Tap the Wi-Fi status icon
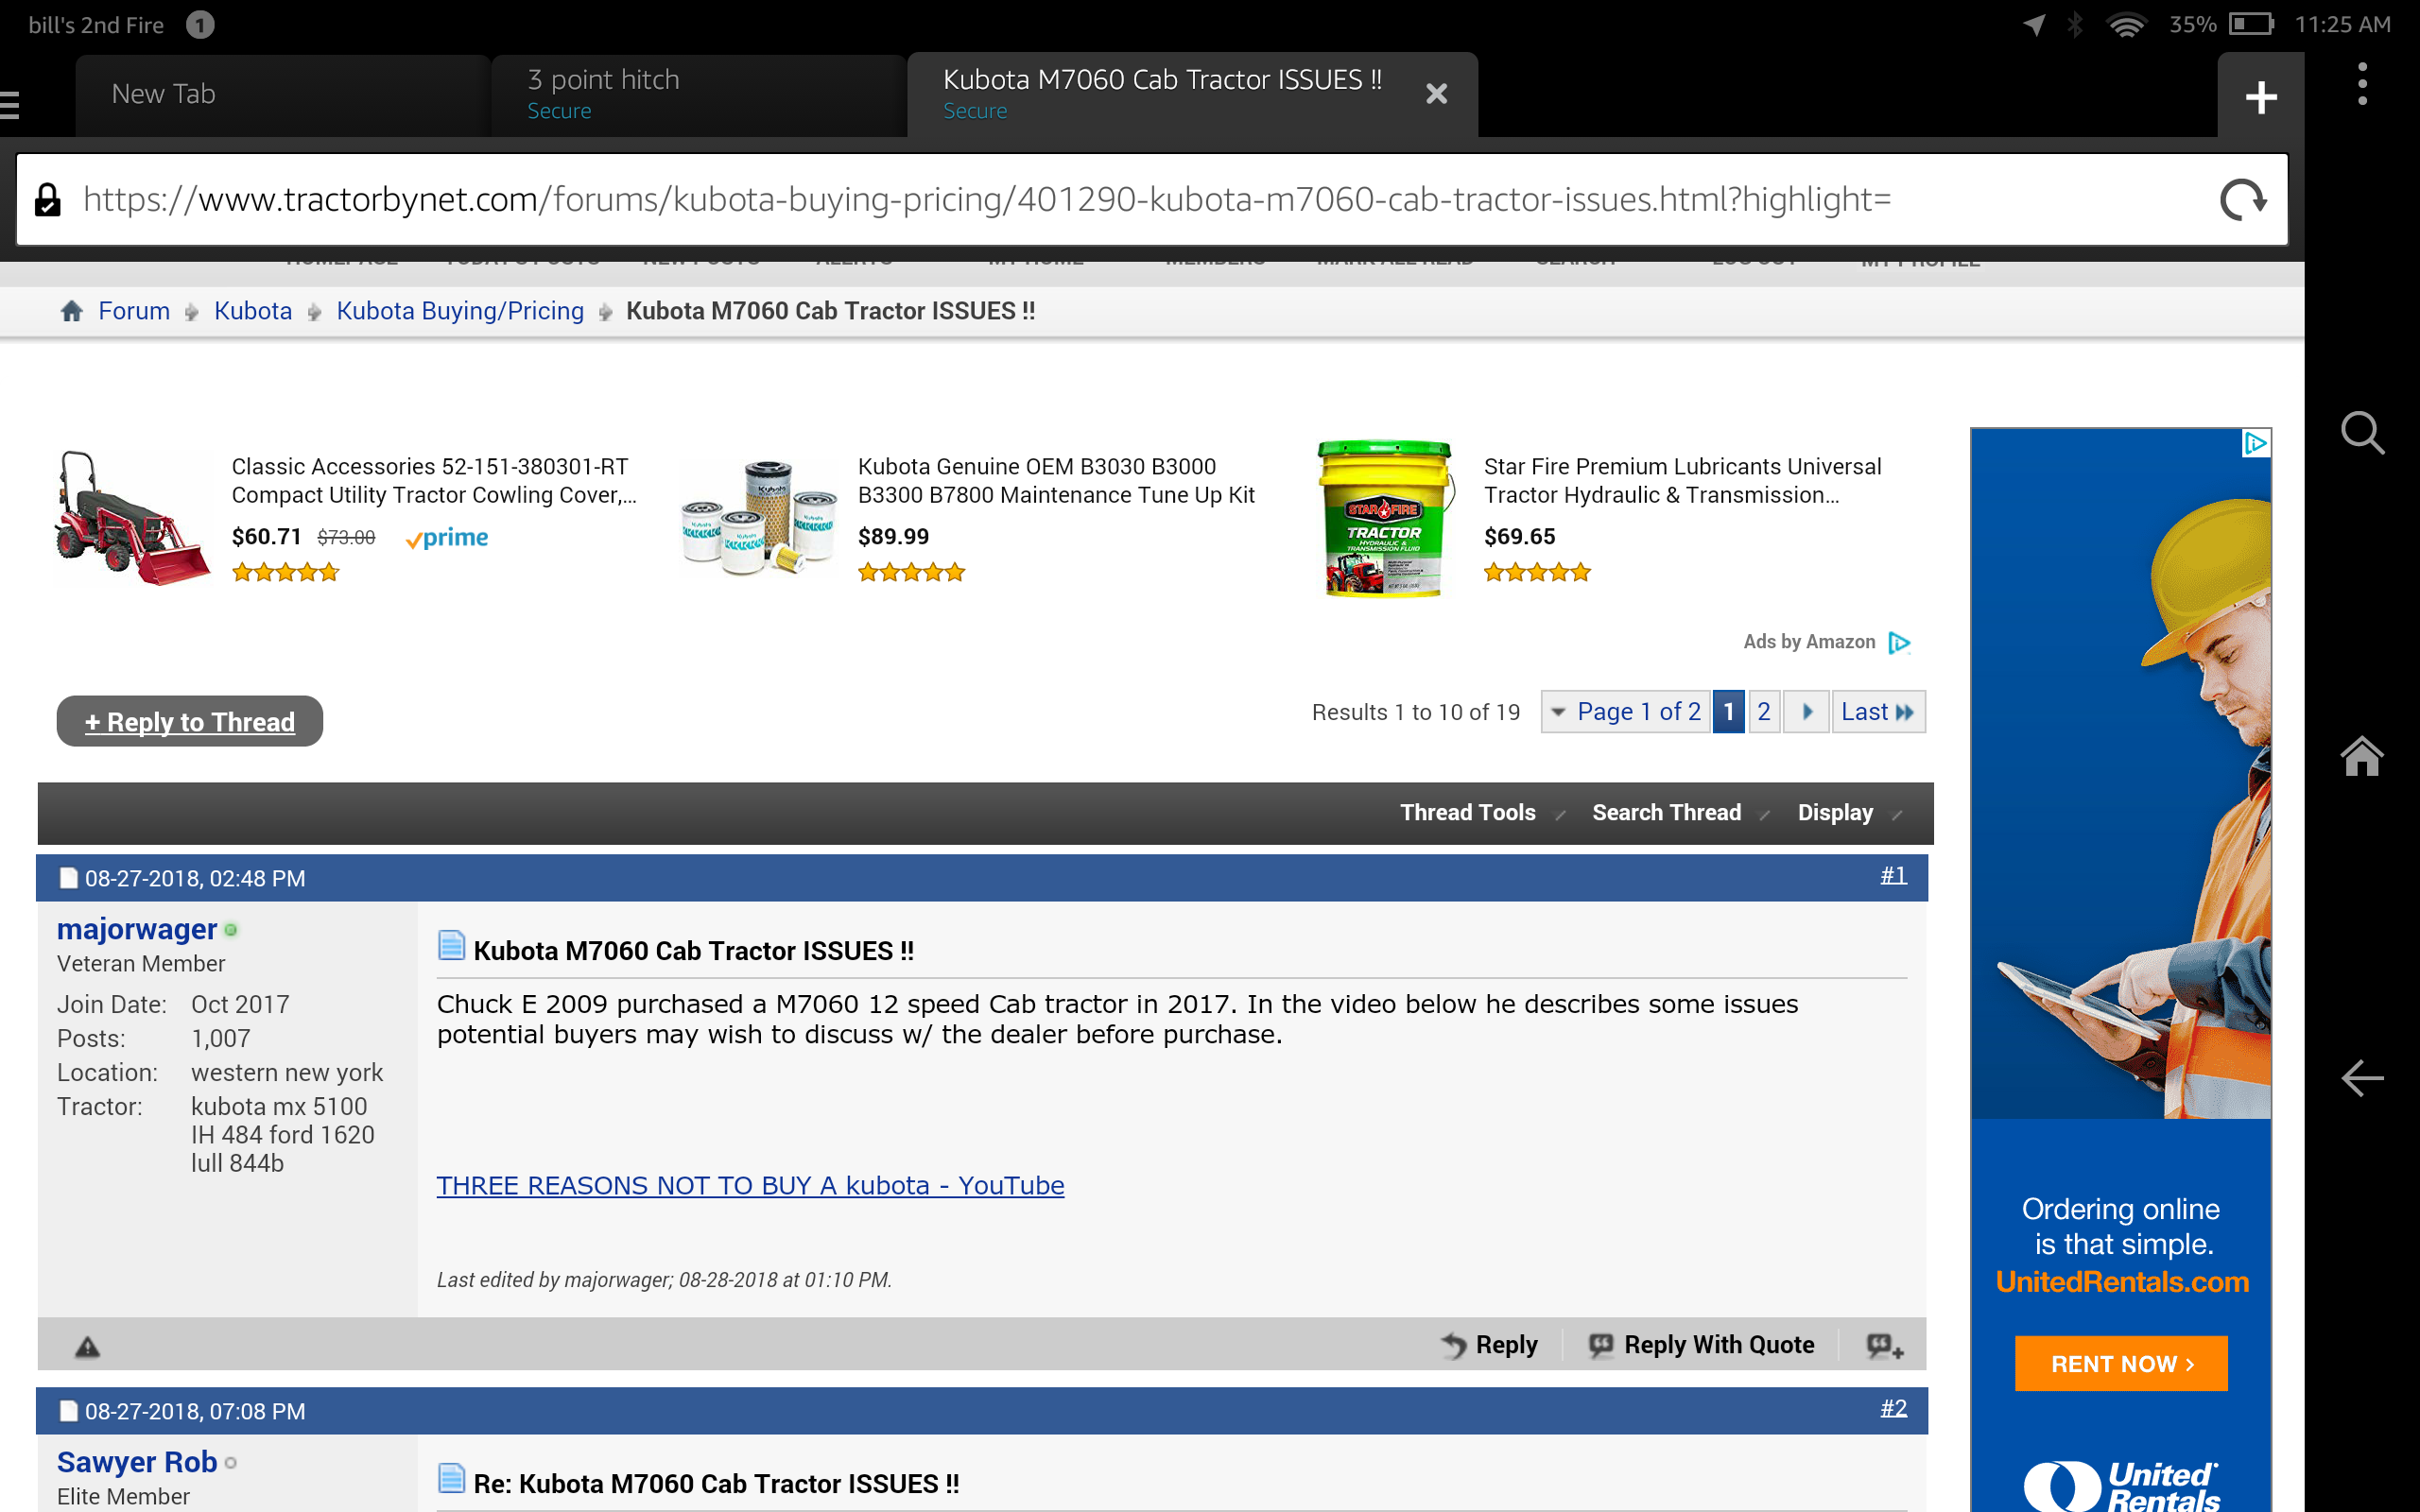Screen dimensions: 2420x1512 pyautogui.click(x=2126, y=25)
